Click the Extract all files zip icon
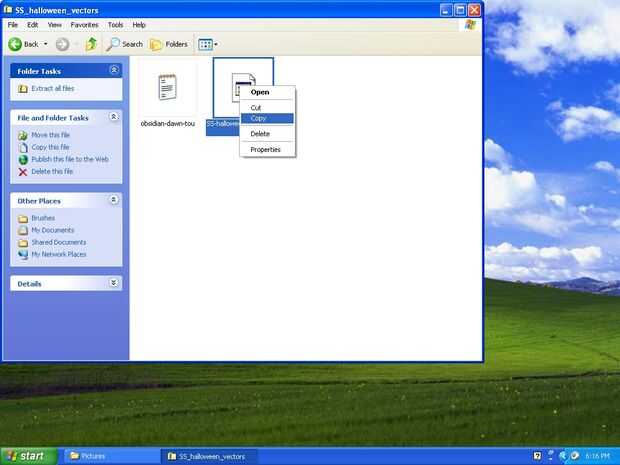The width and height of the screenshot is (620, 465). (x=23, y=89)
